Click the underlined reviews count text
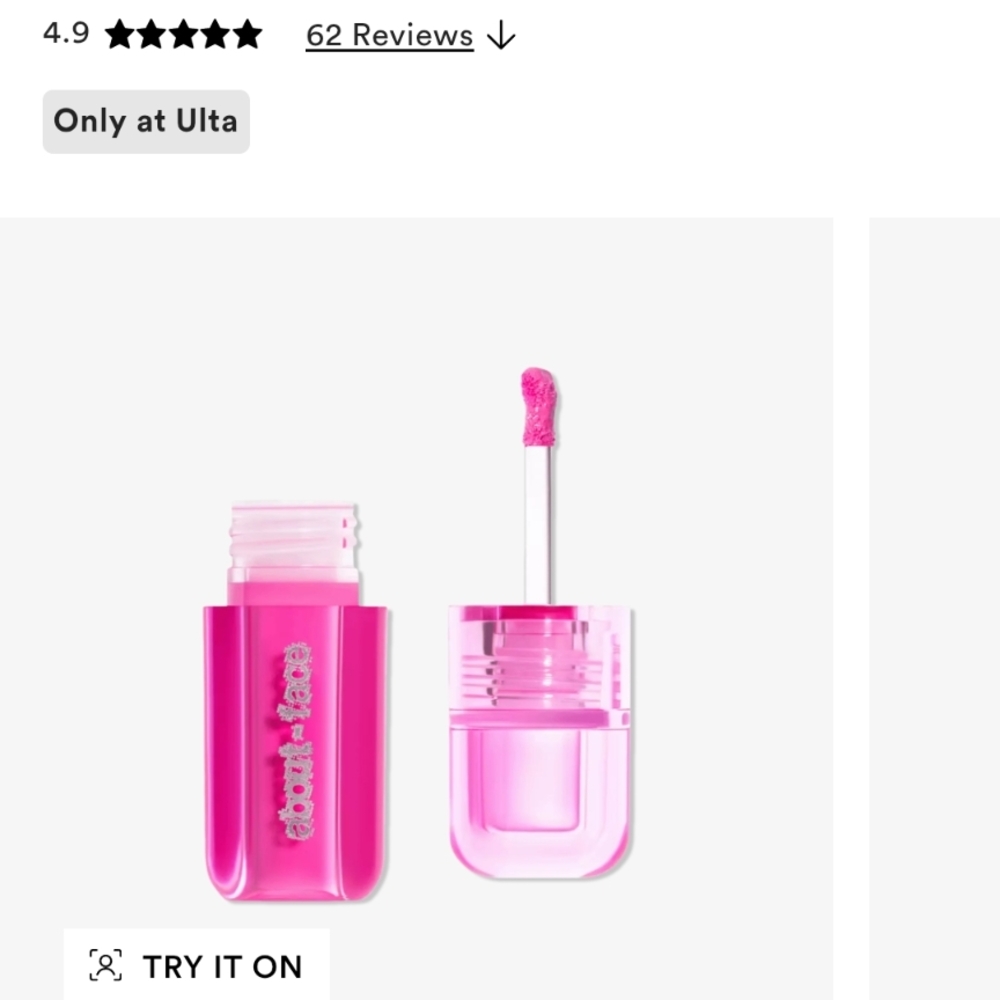The height and width of the screenshot is (1000, 1000). 389,35
